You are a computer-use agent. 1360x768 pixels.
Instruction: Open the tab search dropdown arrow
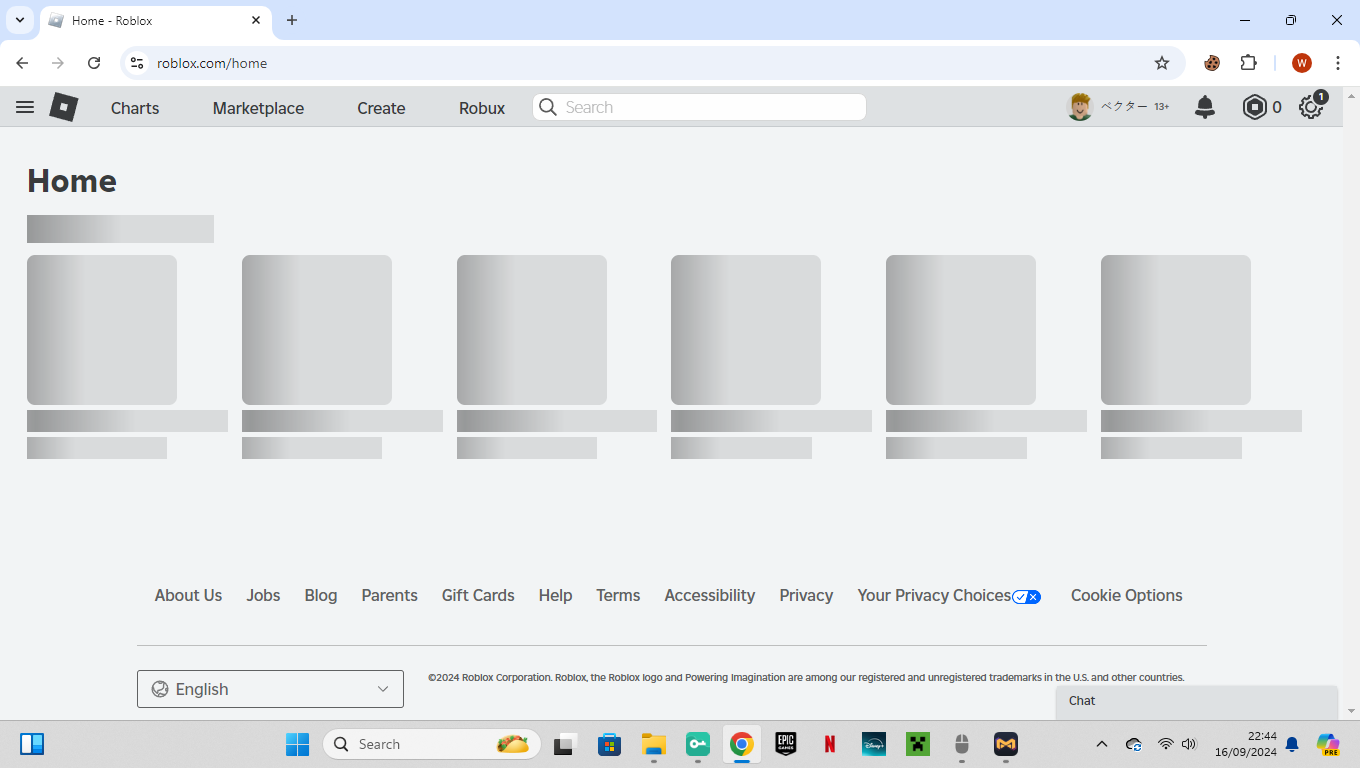tap(19, 20)
